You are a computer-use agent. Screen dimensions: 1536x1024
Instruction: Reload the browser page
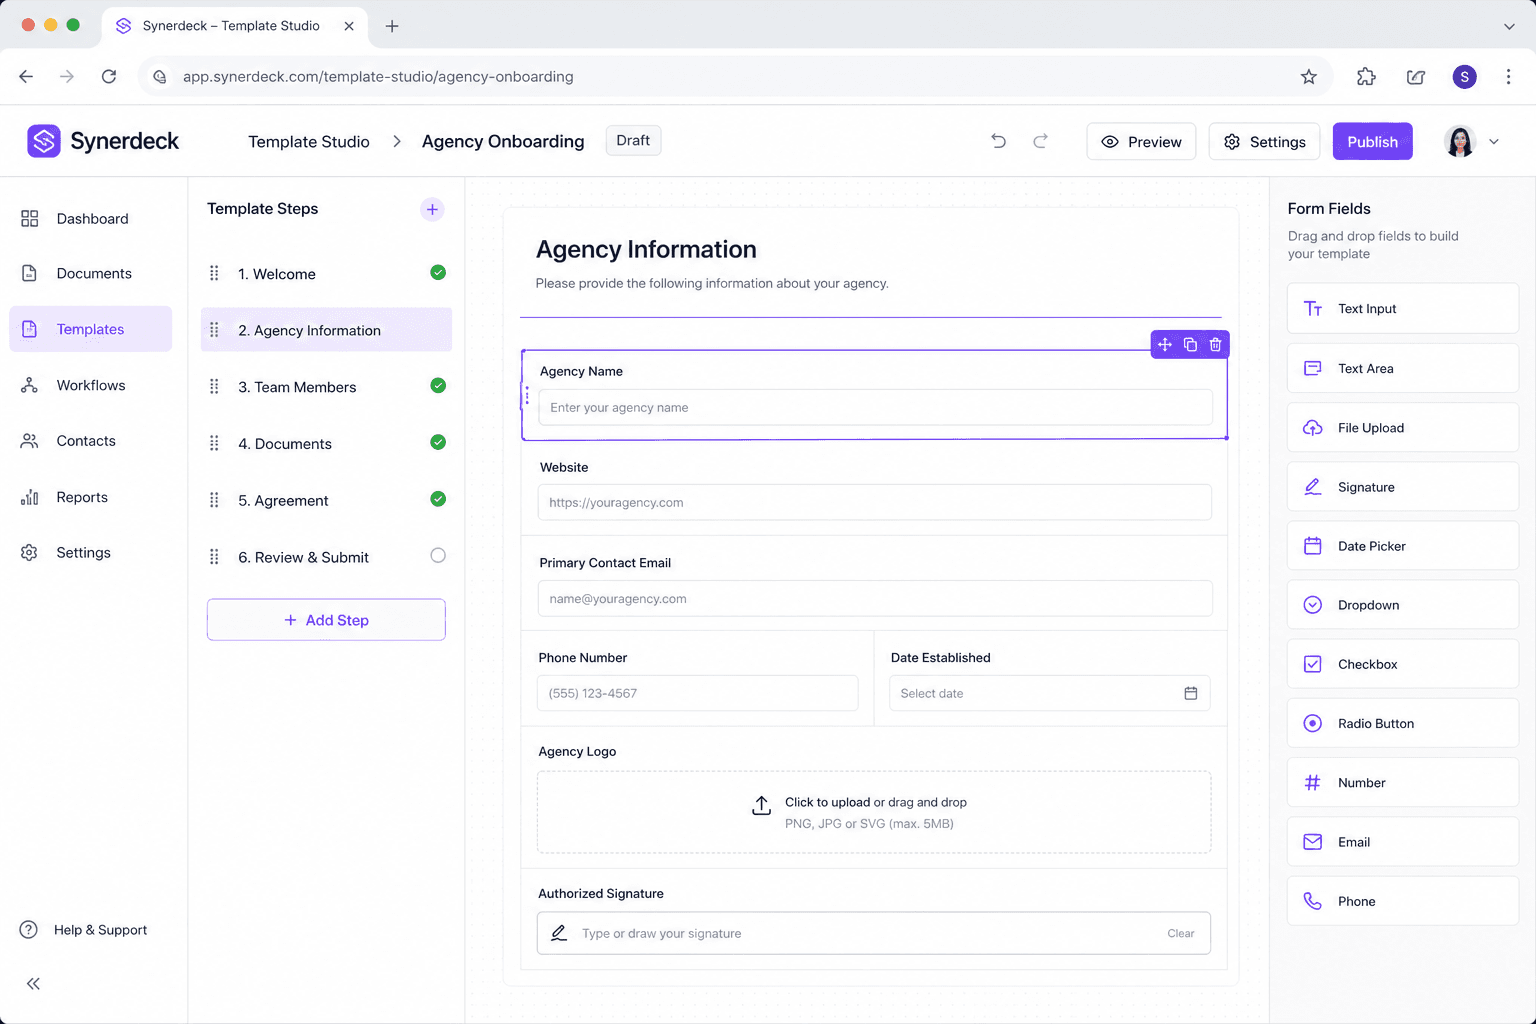click(109, 77)
